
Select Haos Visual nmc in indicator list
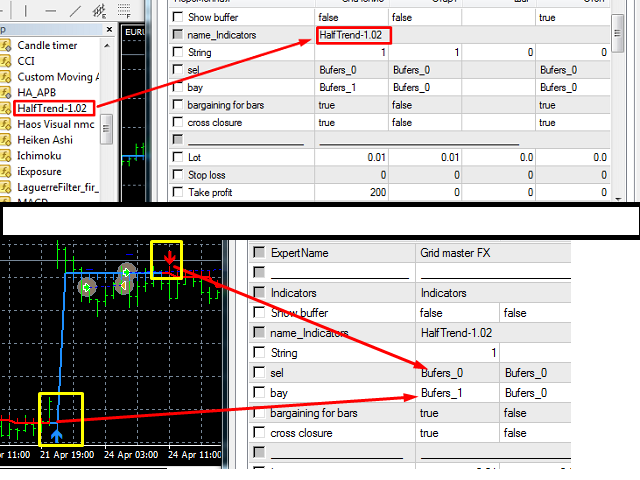56,124
